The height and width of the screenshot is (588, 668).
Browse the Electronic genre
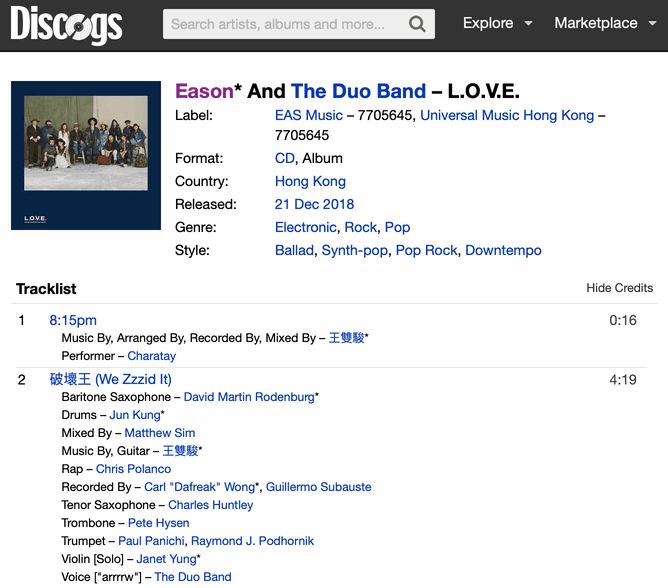[x=305, y=227]
